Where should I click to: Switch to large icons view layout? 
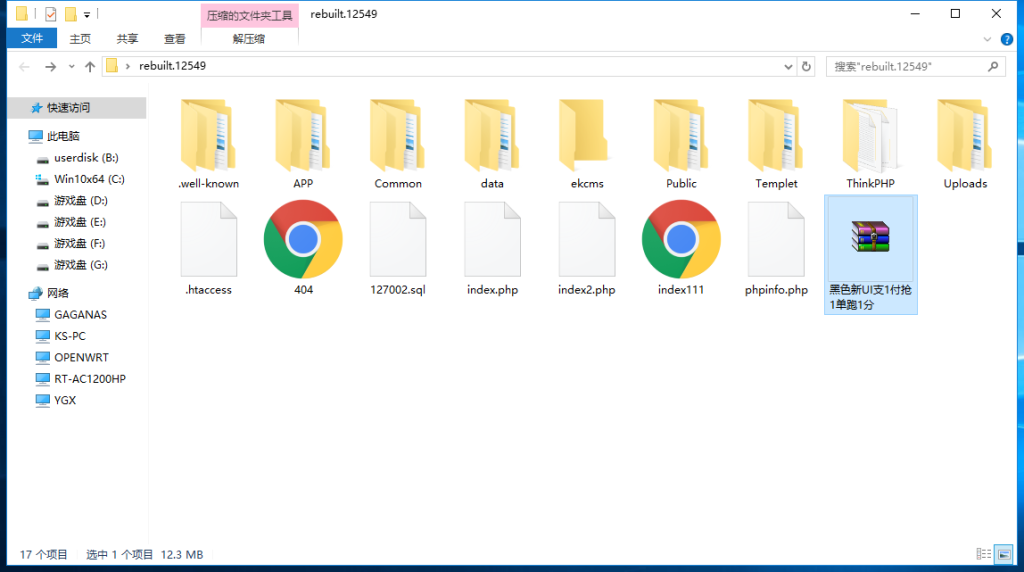1004,554
